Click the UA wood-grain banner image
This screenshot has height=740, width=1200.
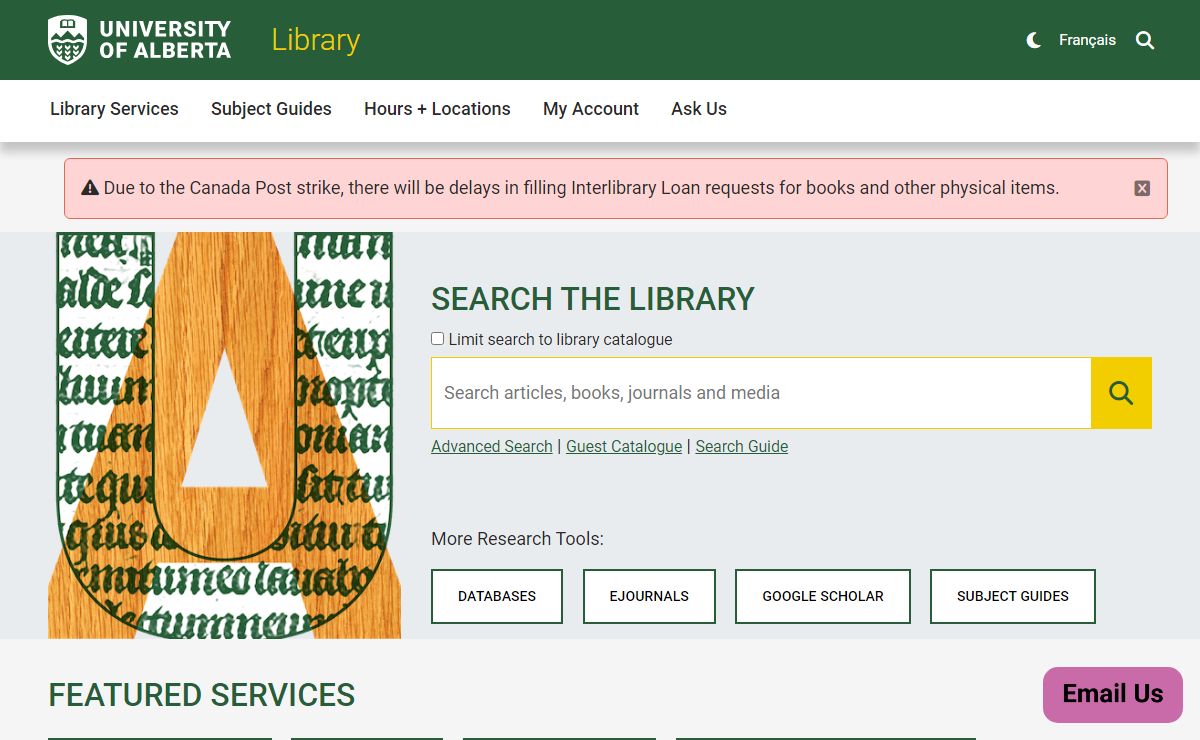pos(224,435)
